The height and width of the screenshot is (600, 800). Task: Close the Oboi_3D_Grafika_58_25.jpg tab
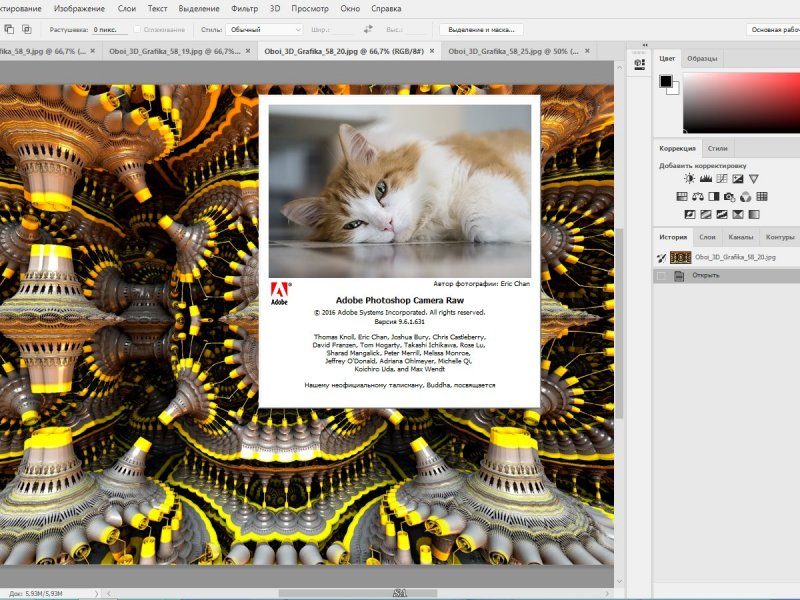(x=587, y=51)
